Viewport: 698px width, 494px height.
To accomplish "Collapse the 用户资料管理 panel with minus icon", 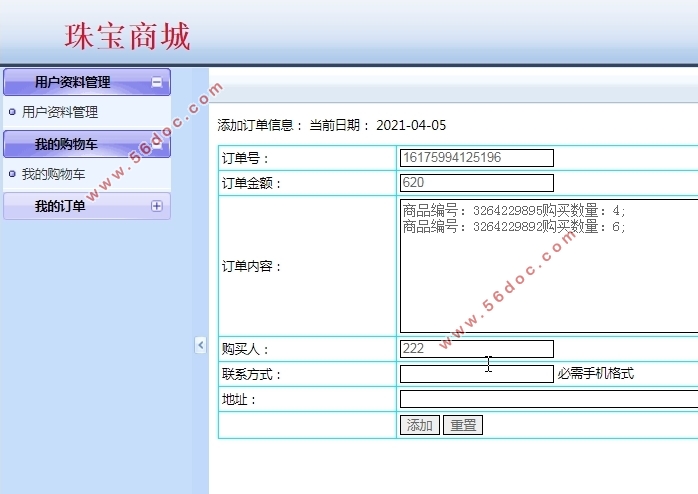I will click(157, 82).
